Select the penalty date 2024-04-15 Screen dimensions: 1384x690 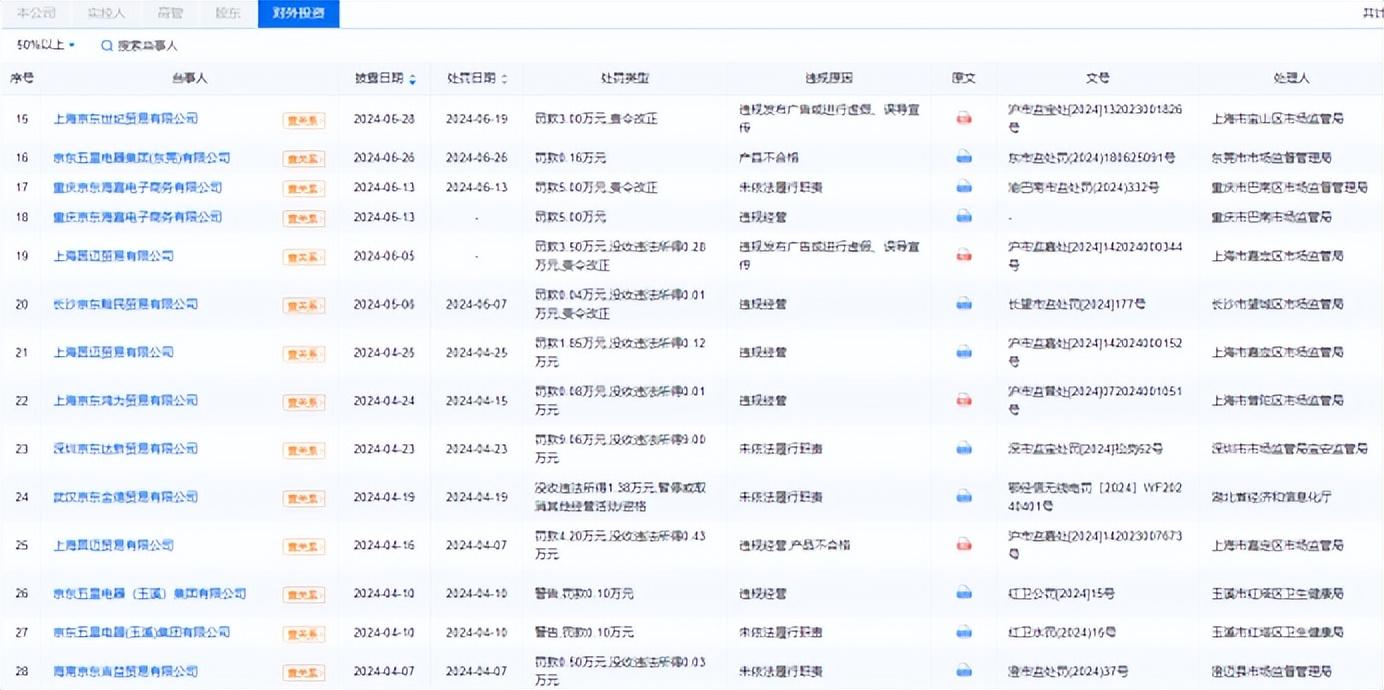click(477, 400)
